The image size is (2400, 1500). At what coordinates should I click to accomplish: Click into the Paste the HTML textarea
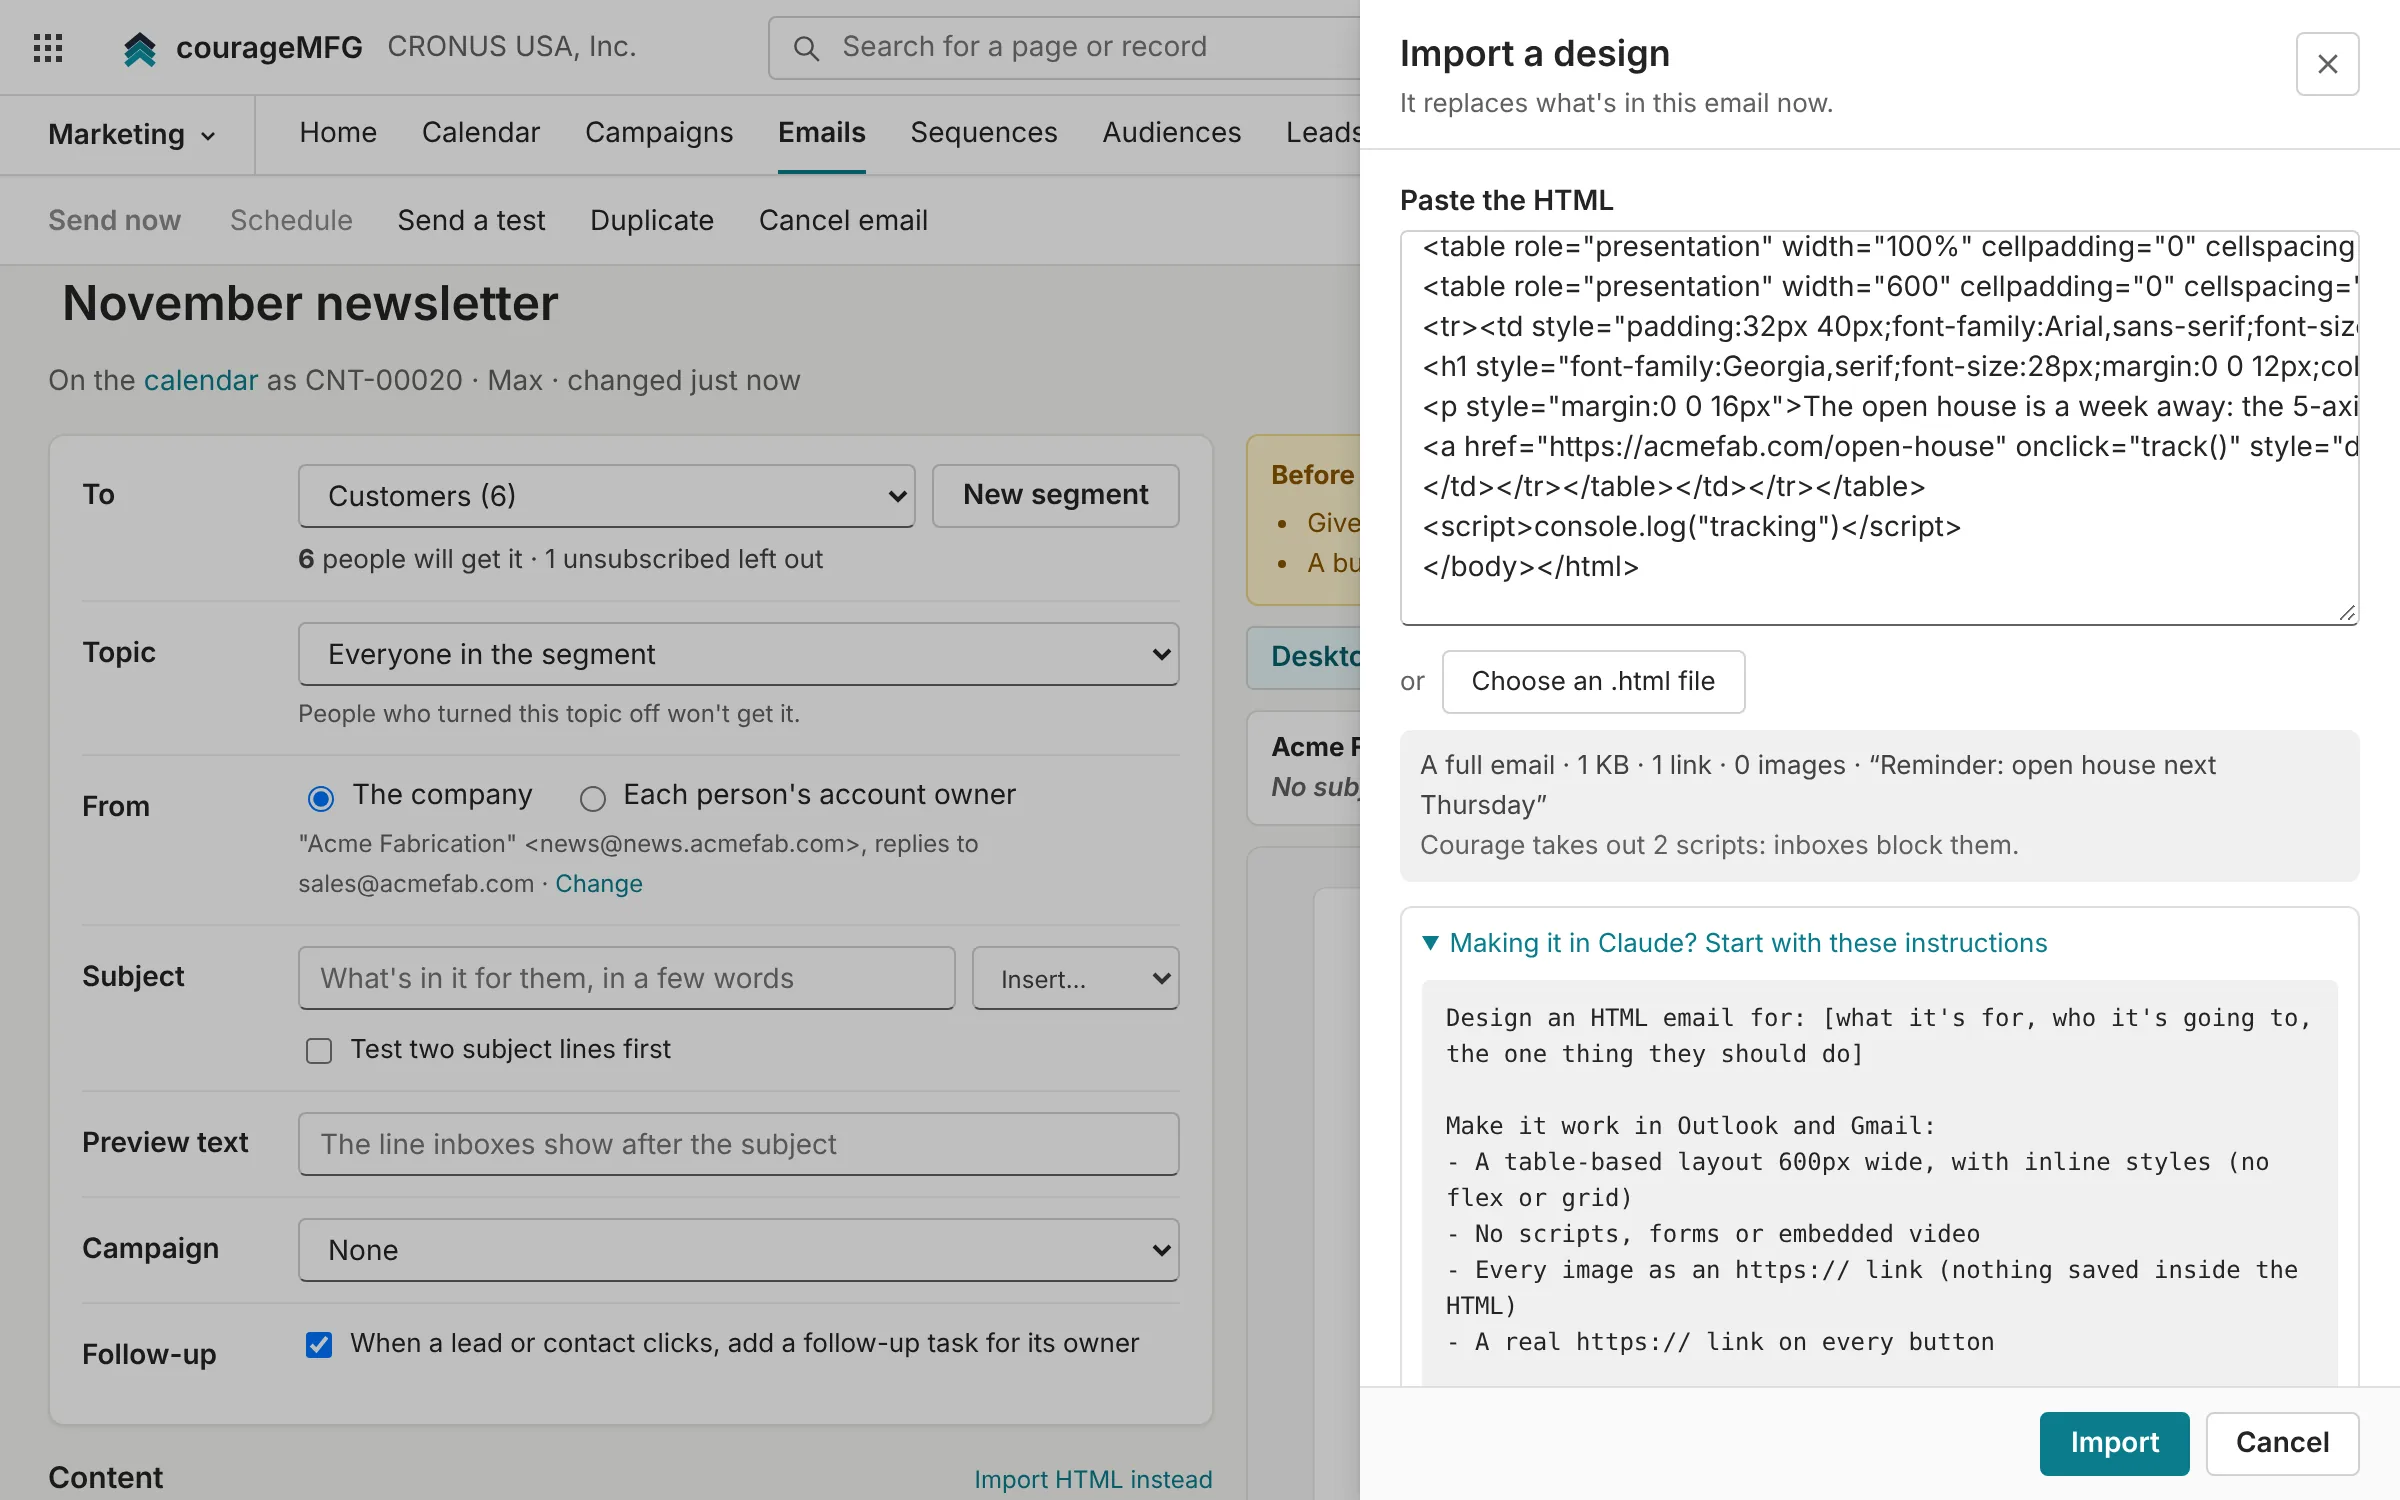click(1879, 428)
